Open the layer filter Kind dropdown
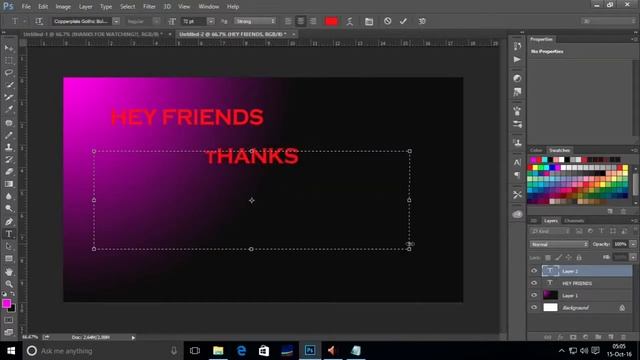This screenshot has height=360, width=640. click(x=550, y=231)
